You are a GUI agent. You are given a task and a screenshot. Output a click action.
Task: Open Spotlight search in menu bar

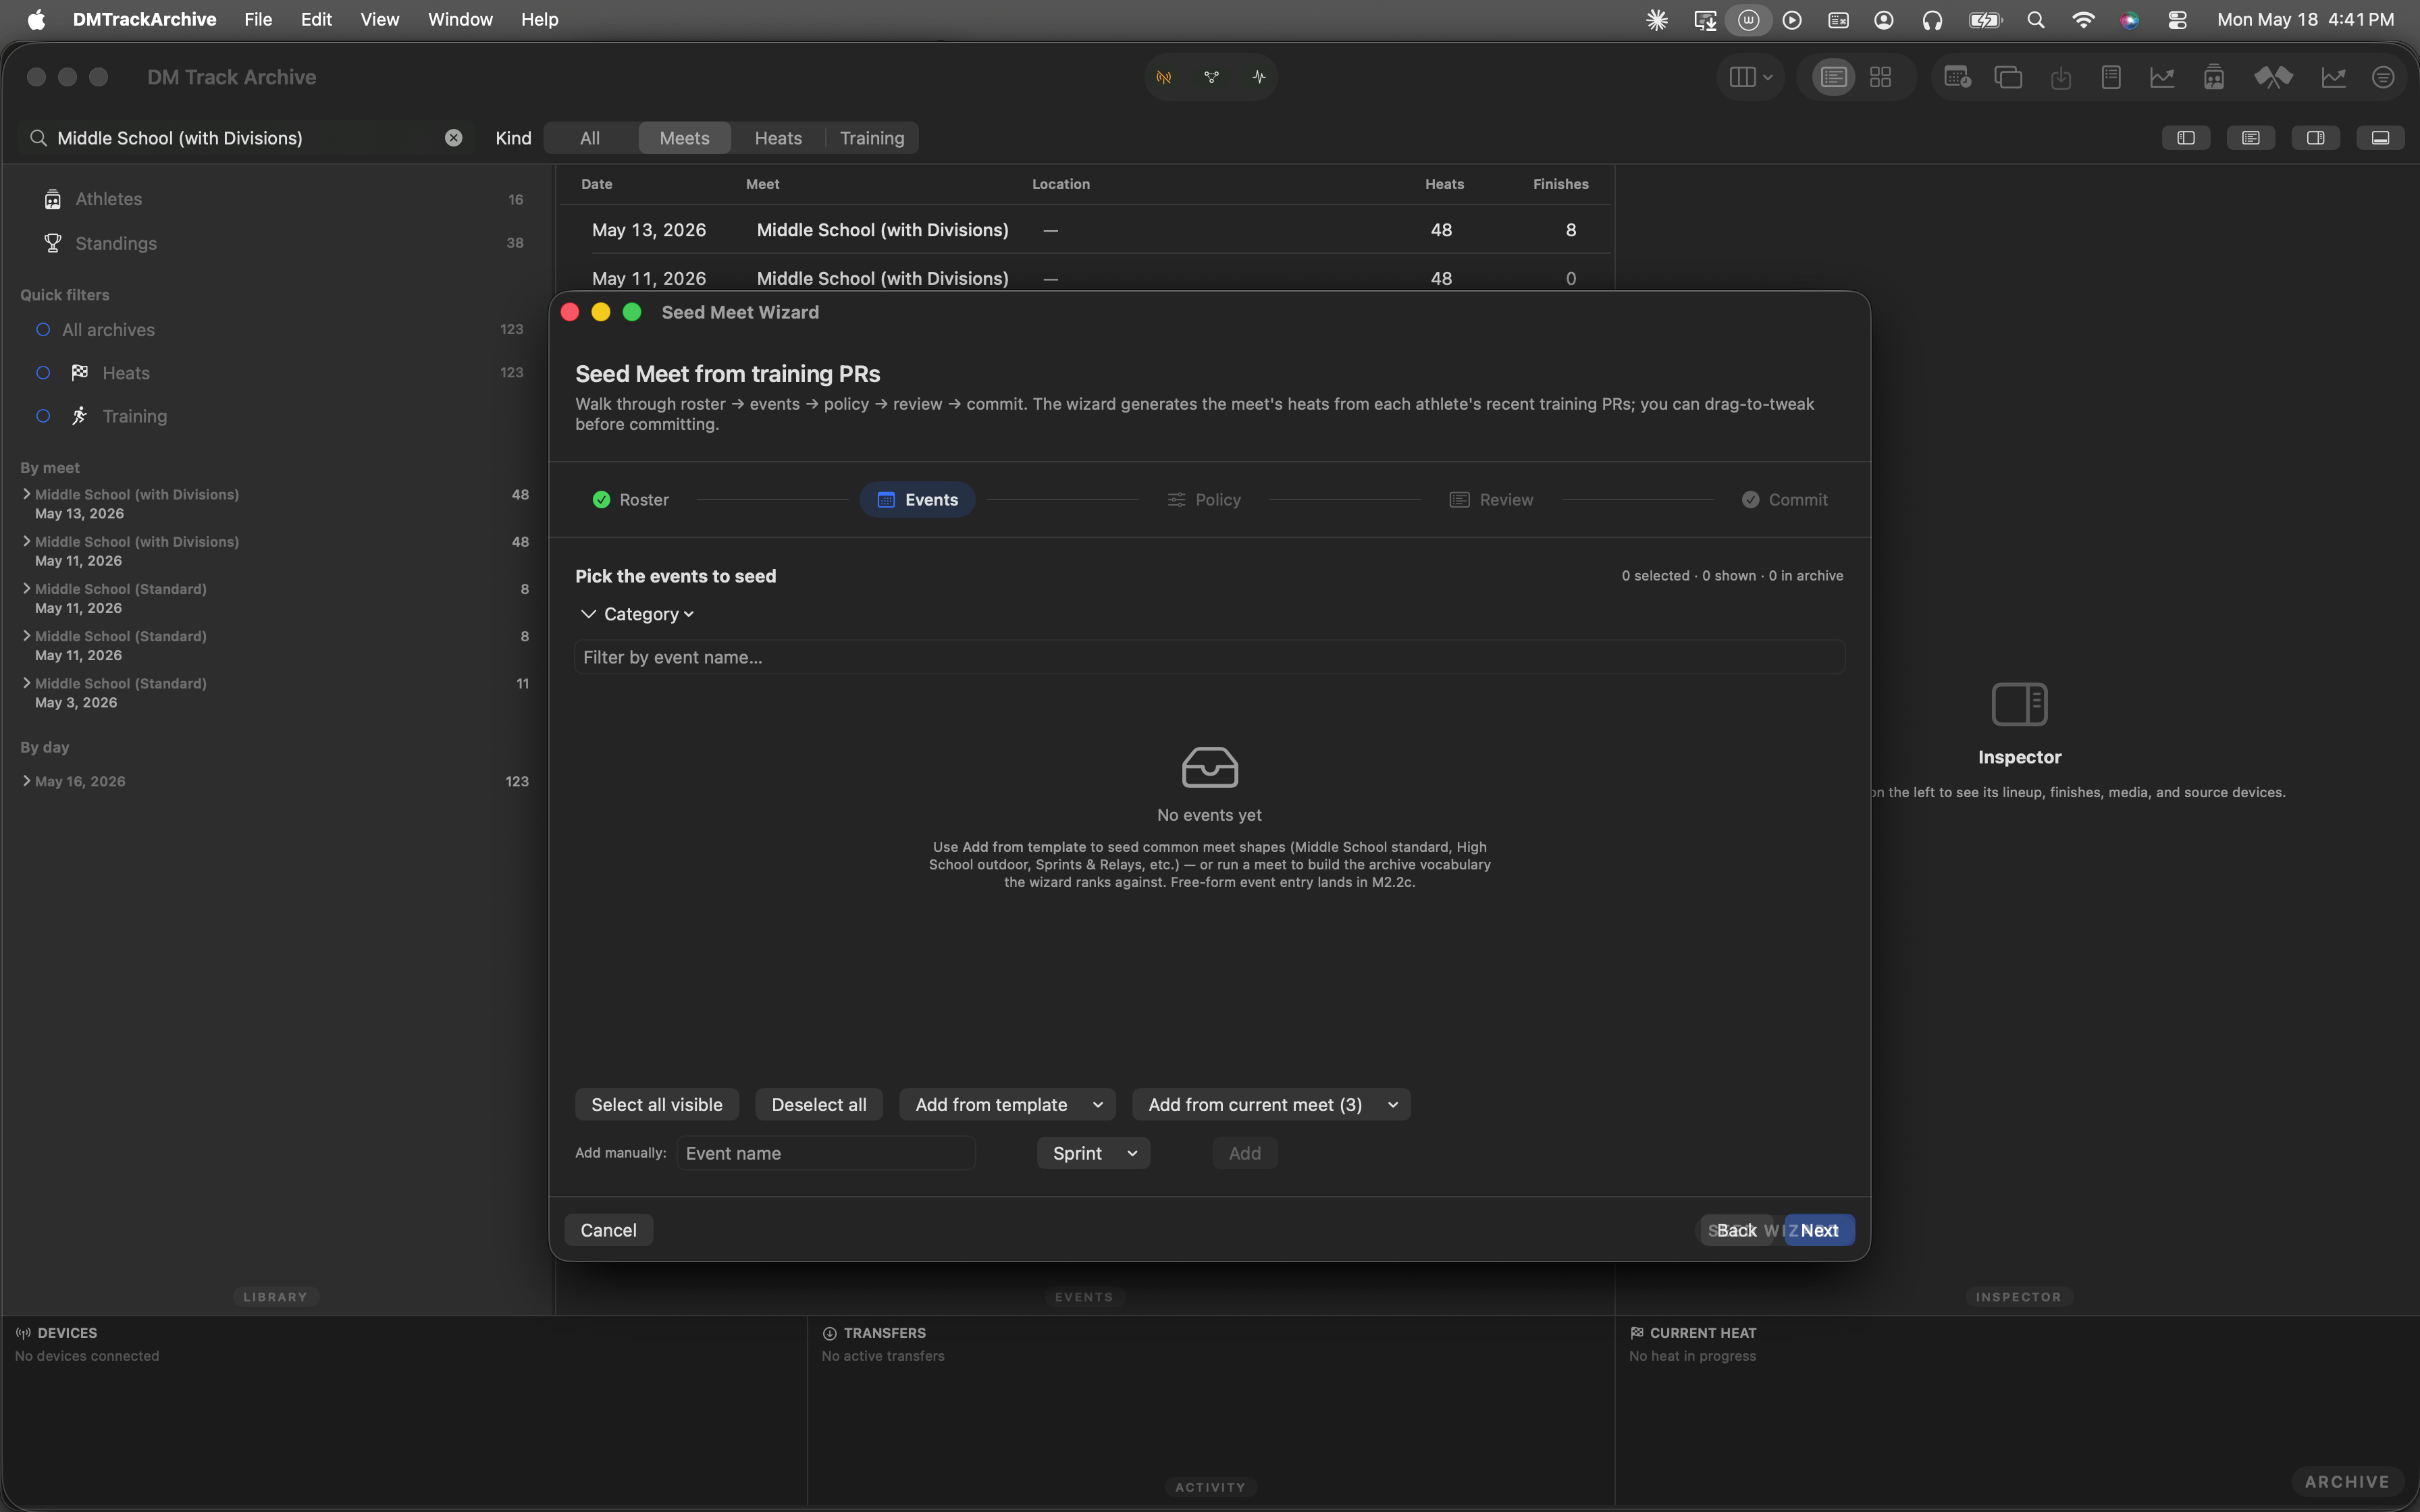tap(2035, 19)
